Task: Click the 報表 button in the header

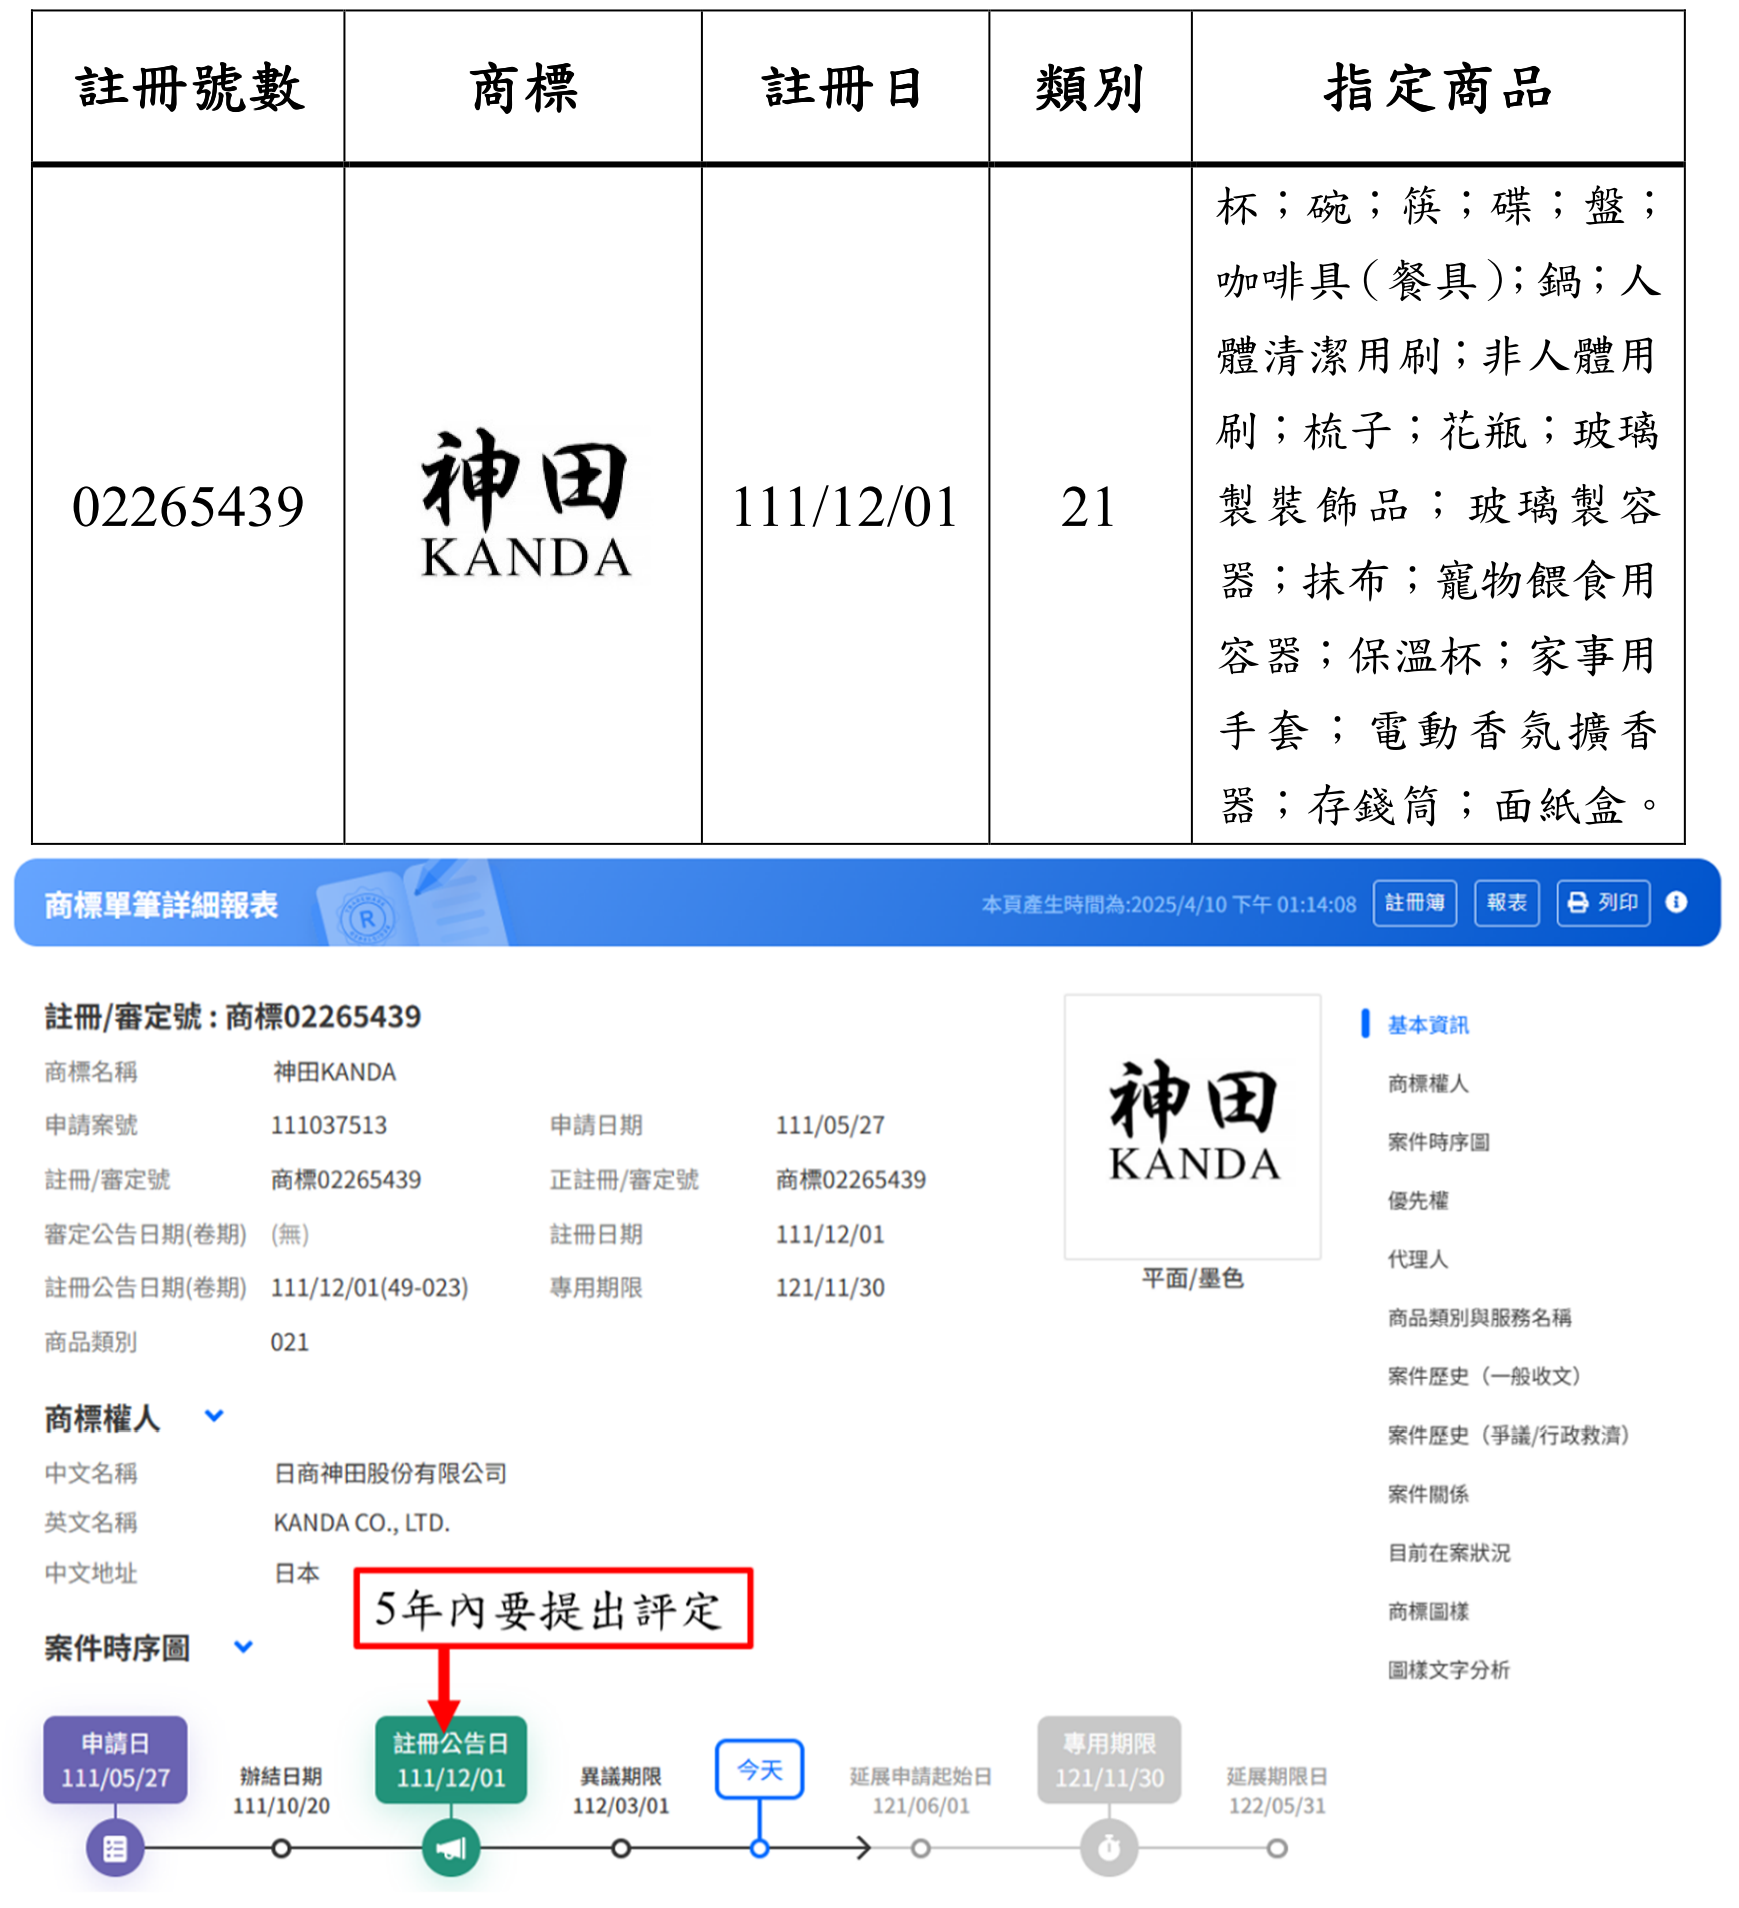Action: [x=1506, y=903]
